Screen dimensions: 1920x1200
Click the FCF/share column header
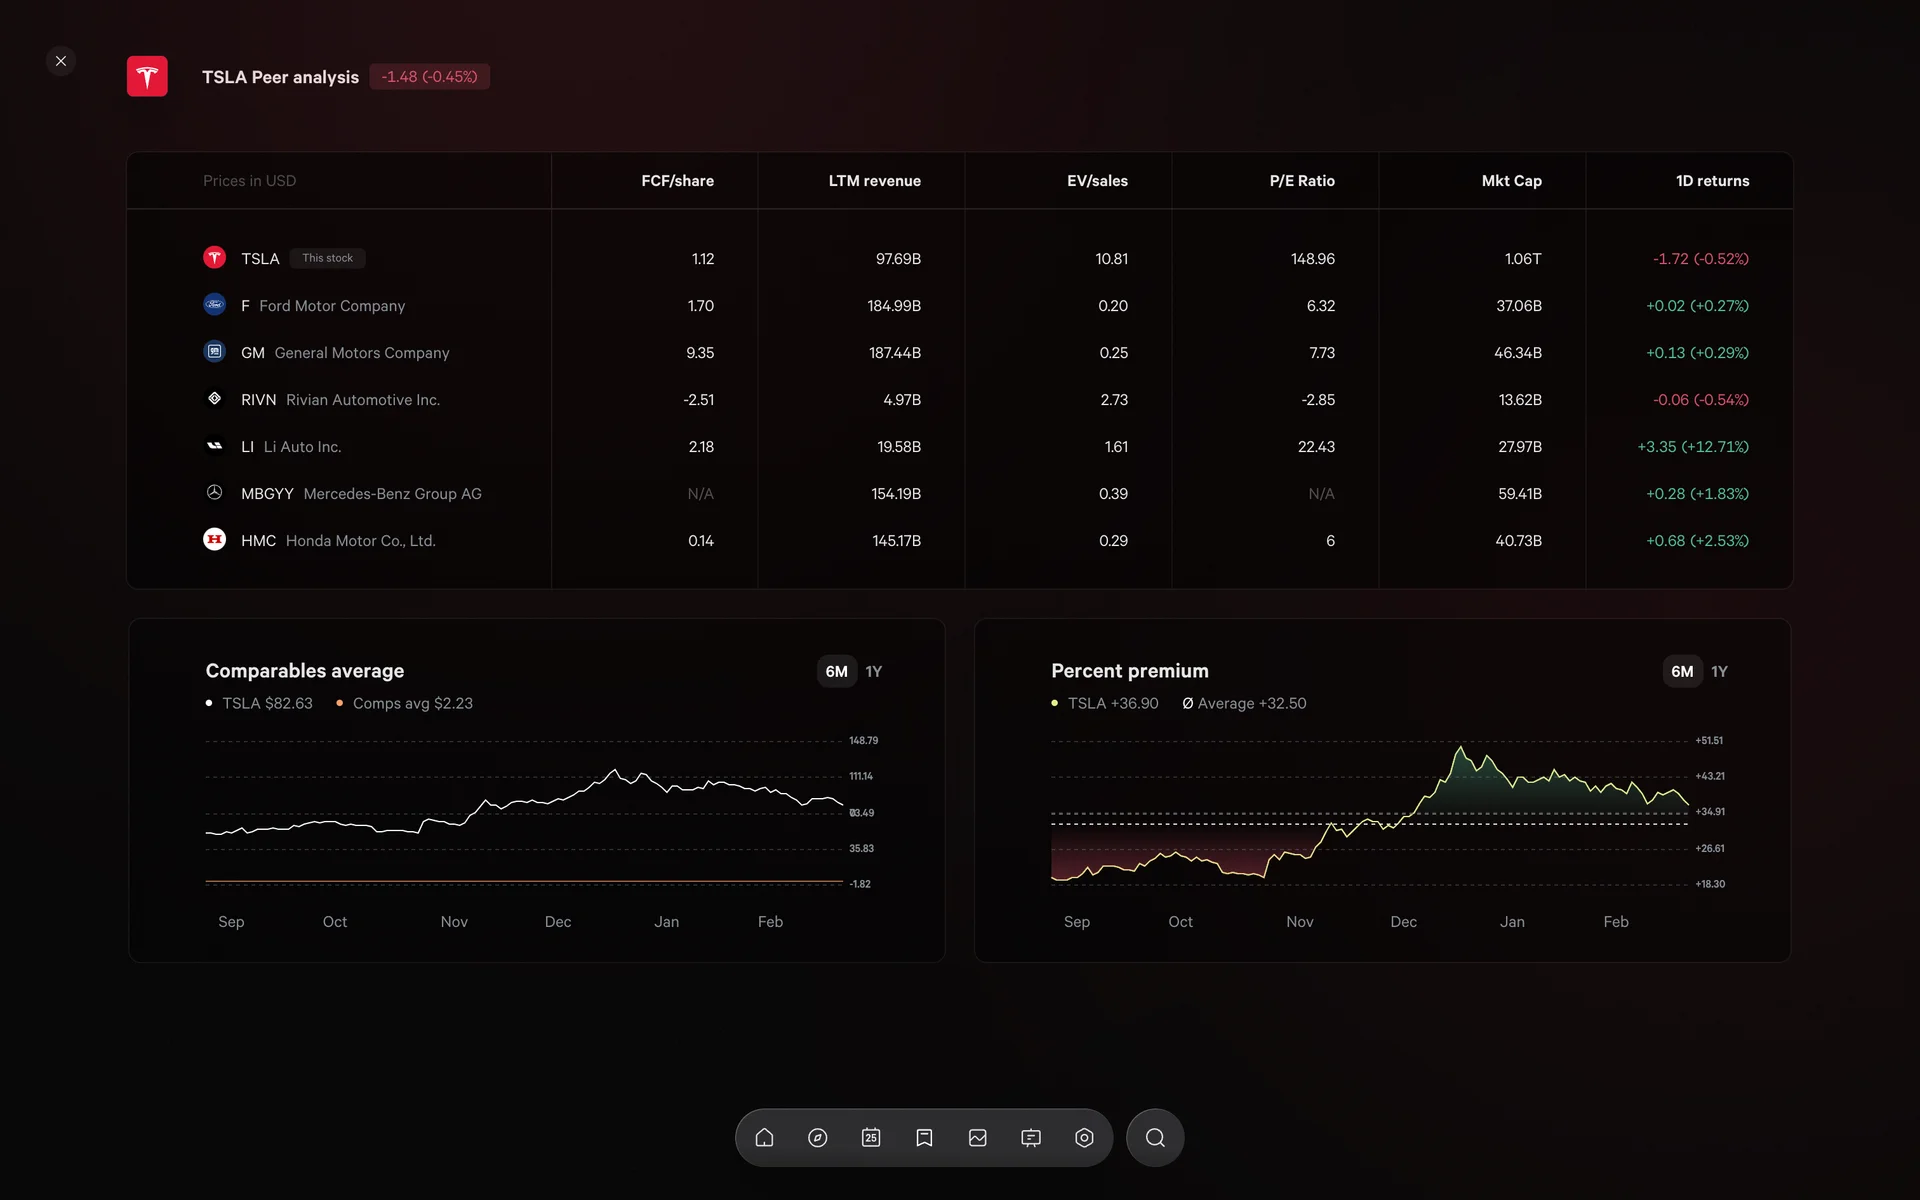point(677,181)
